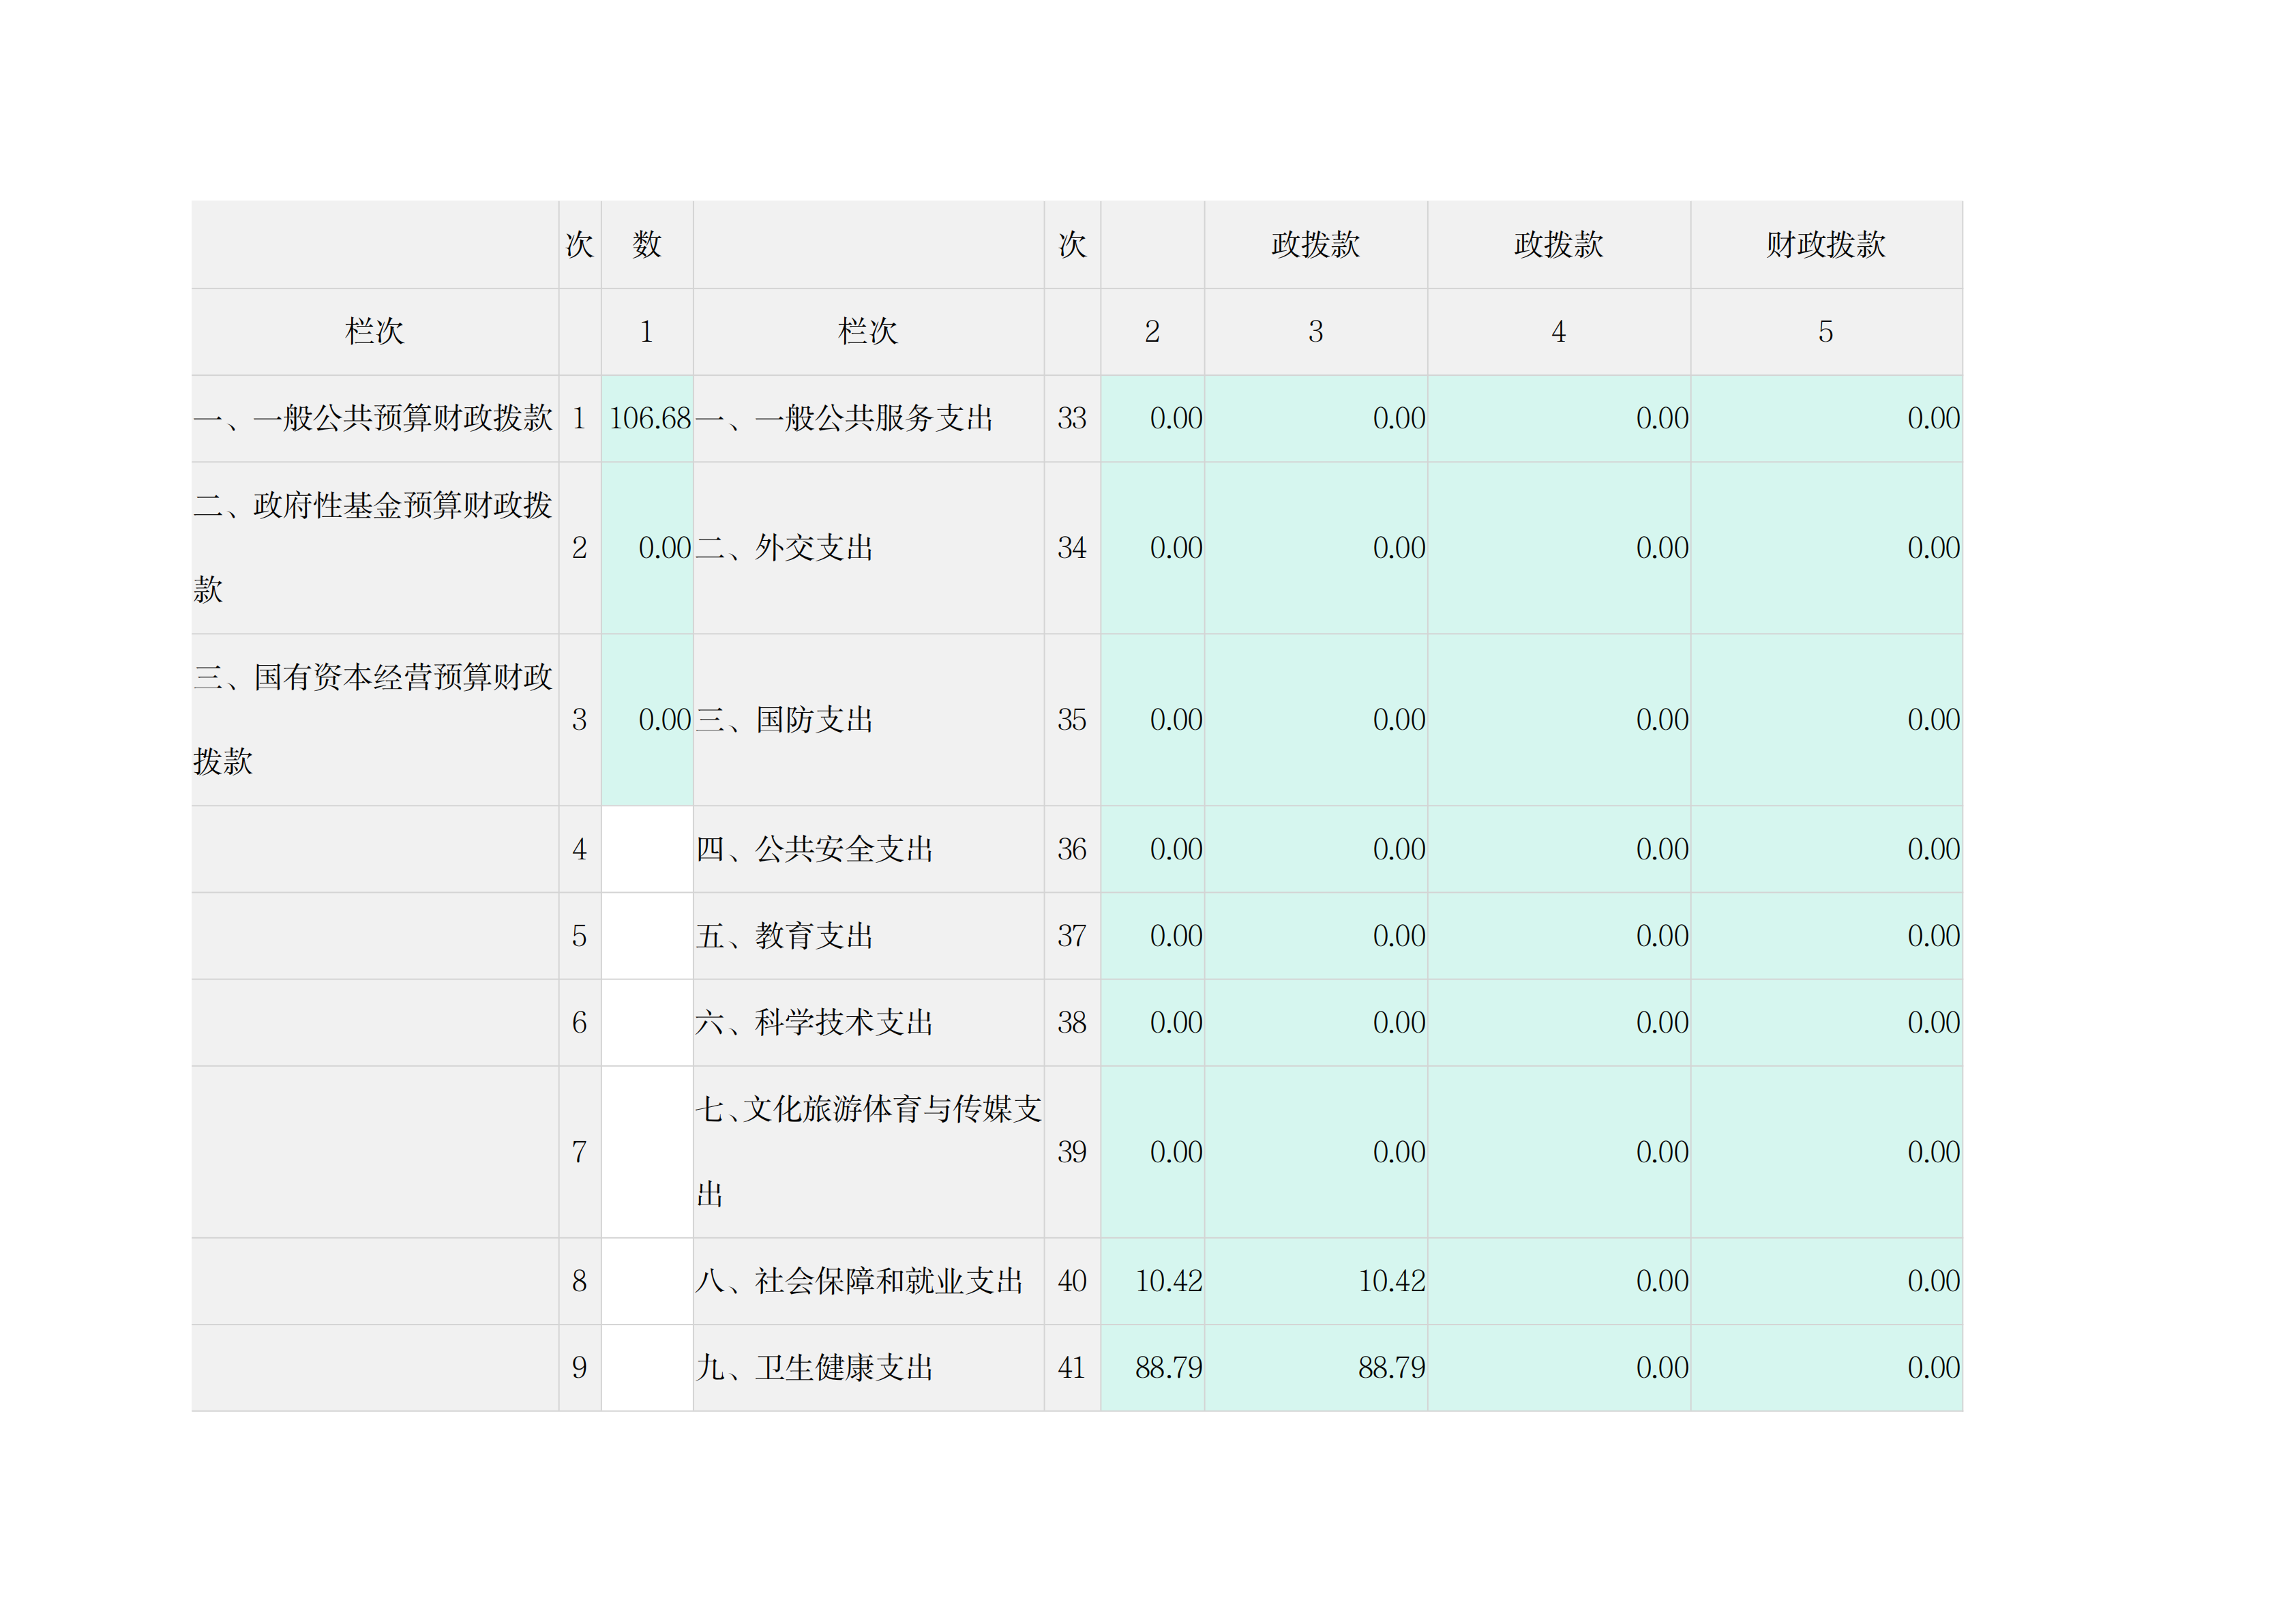Click line number 36
Image resolution: width=2296 pixels, height=1624 pixels.
point(1072,850)
